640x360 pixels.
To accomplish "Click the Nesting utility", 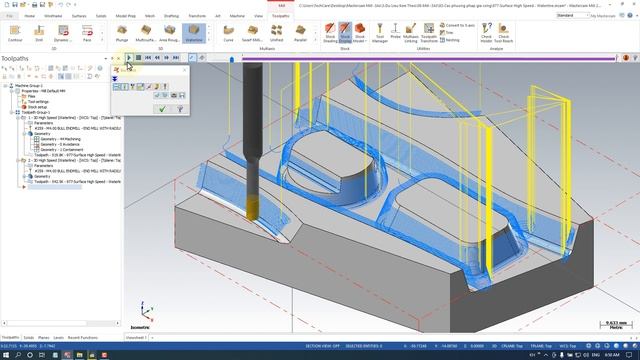I will click(x=449, y=40).
